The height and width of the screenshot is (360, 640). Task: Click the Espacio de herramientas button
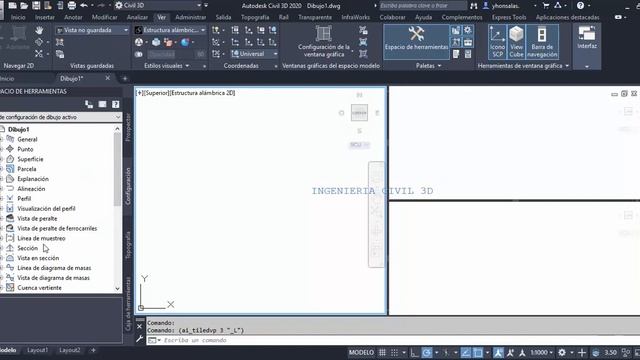click(416, 41)
